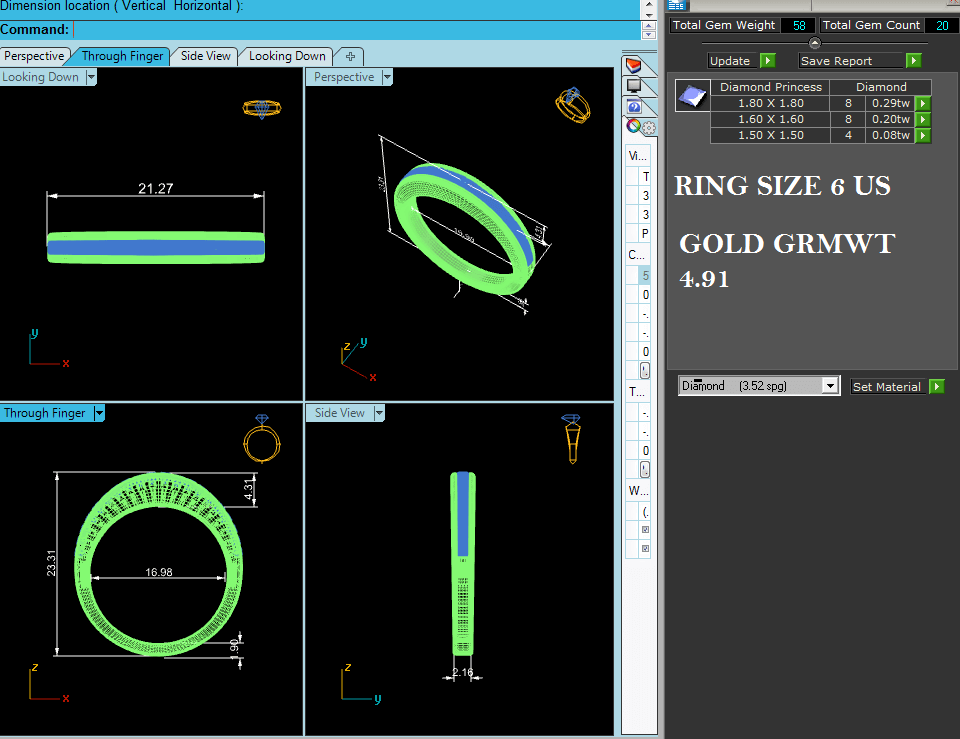Click the Set Material button

886,387
